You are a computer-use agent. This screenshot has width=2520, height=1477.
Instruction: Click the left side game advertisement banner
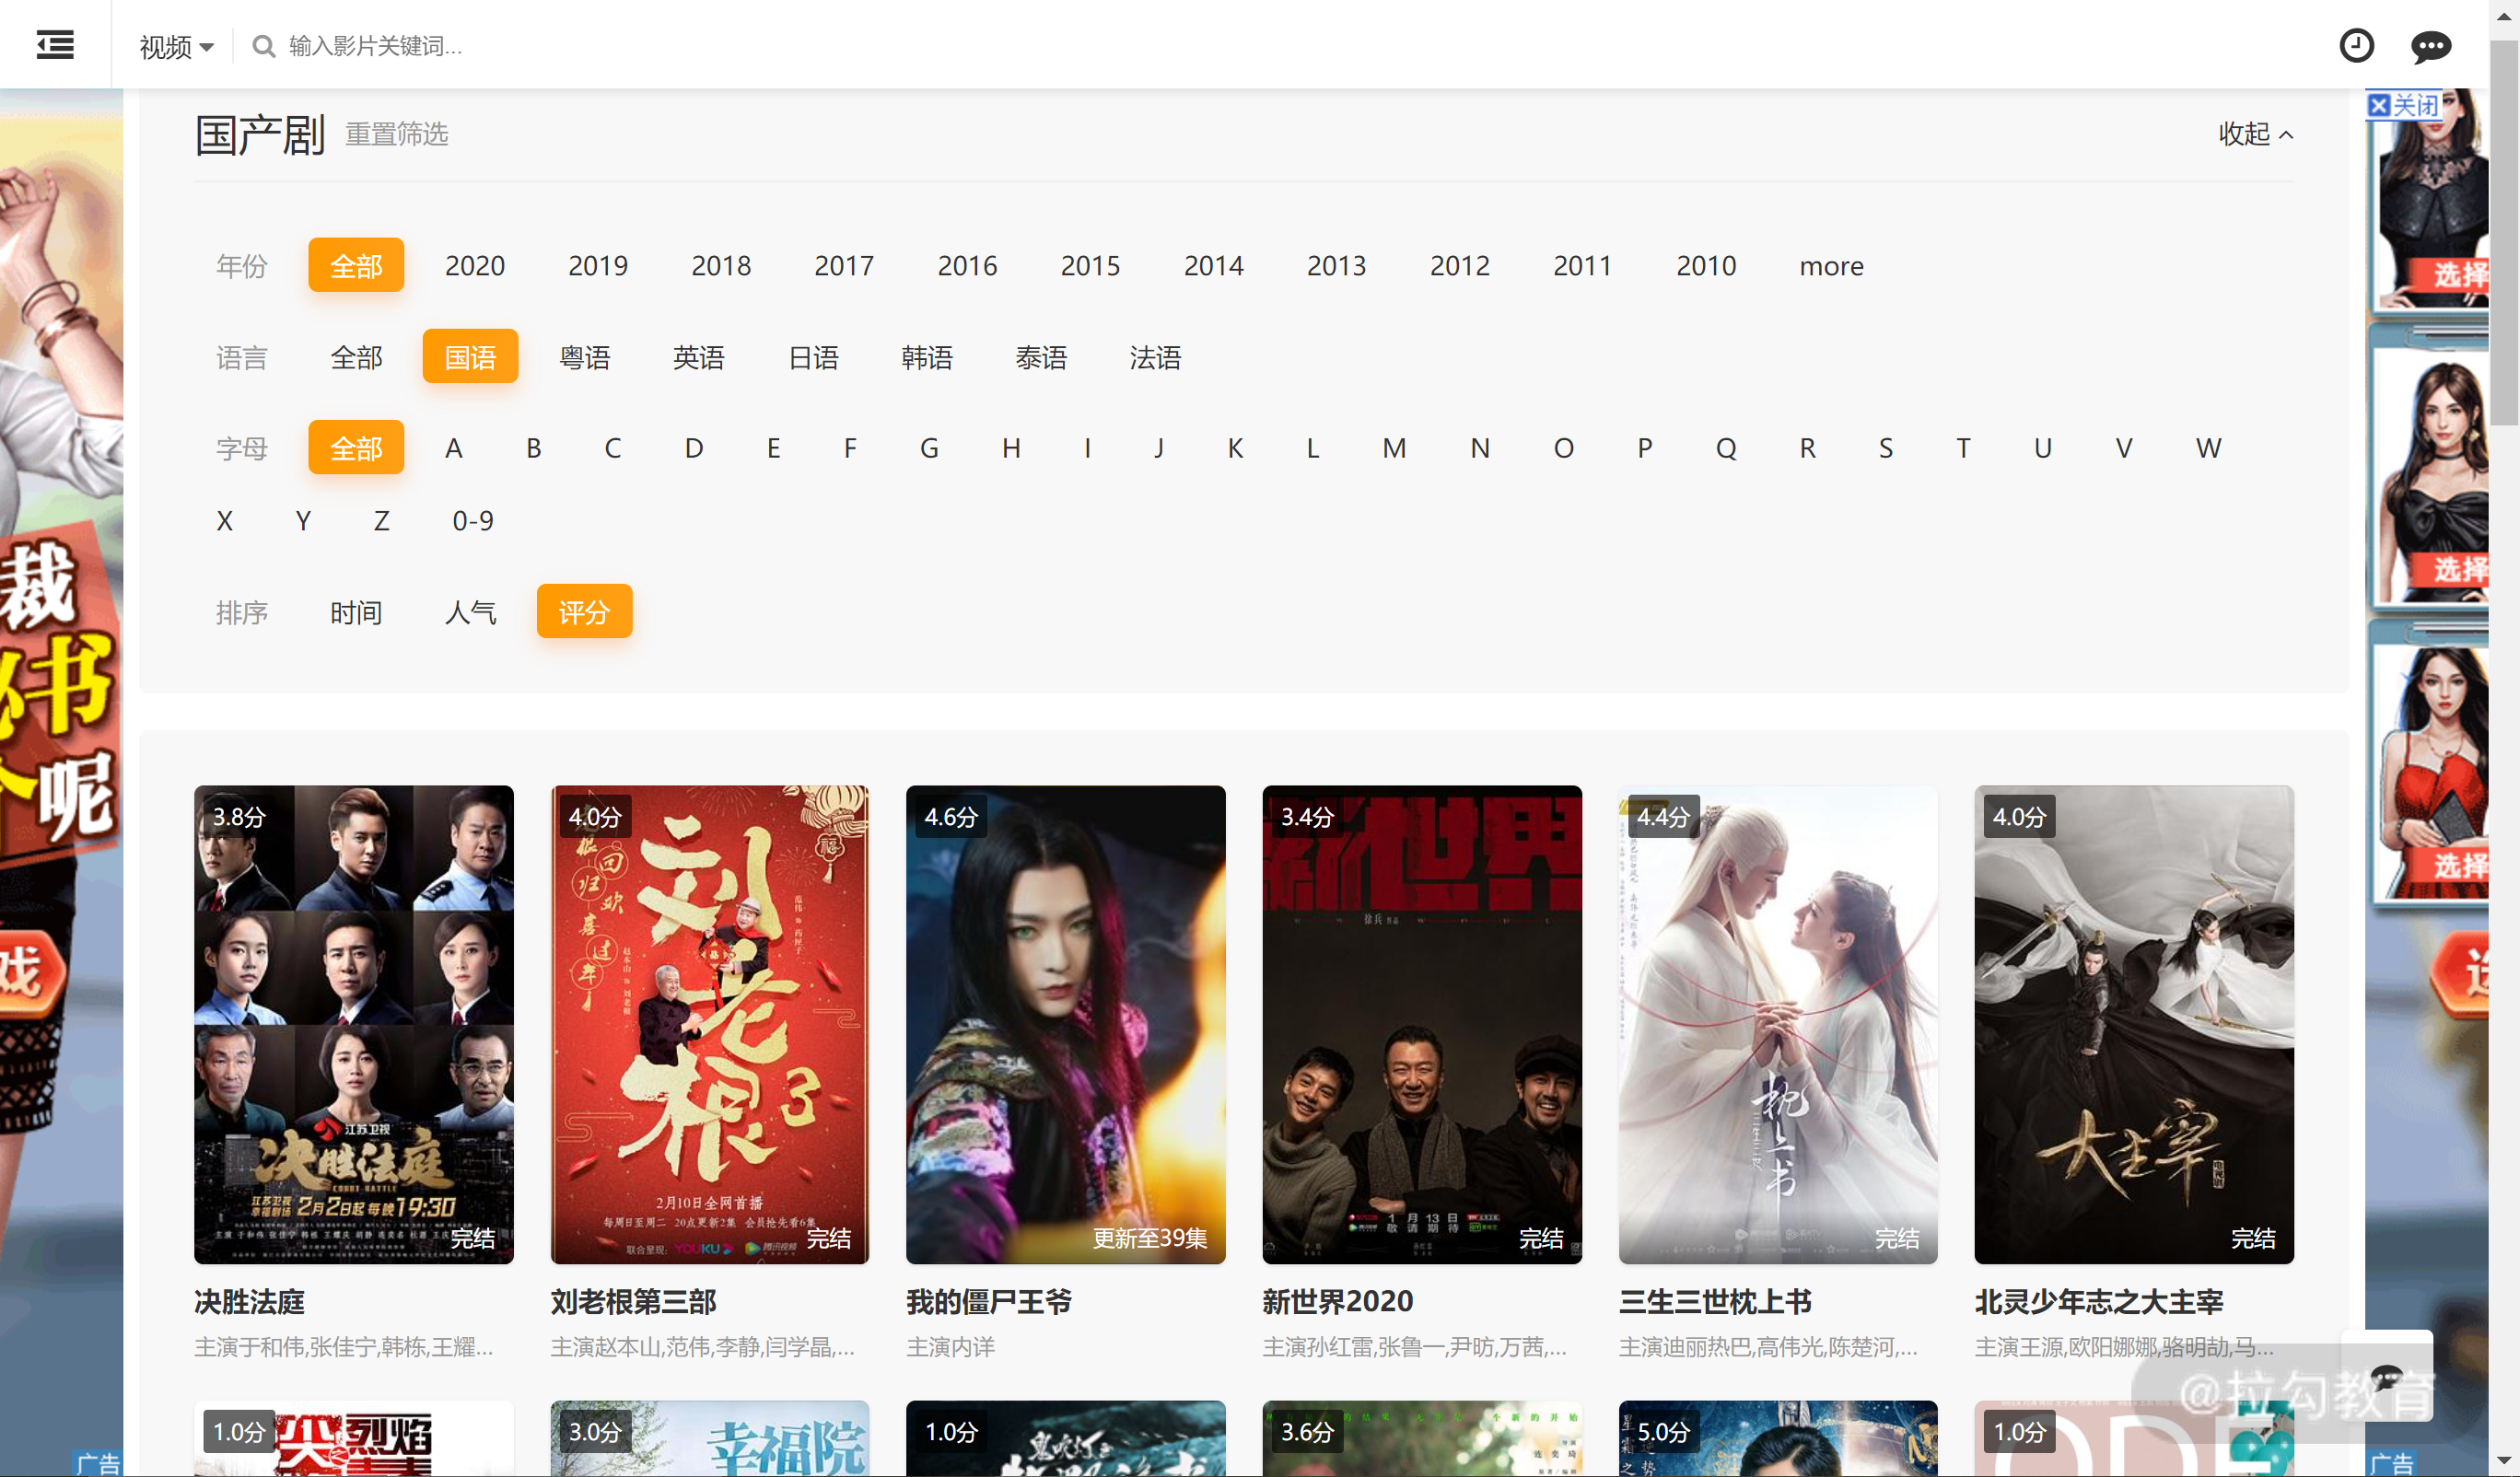tap(62, 782)
